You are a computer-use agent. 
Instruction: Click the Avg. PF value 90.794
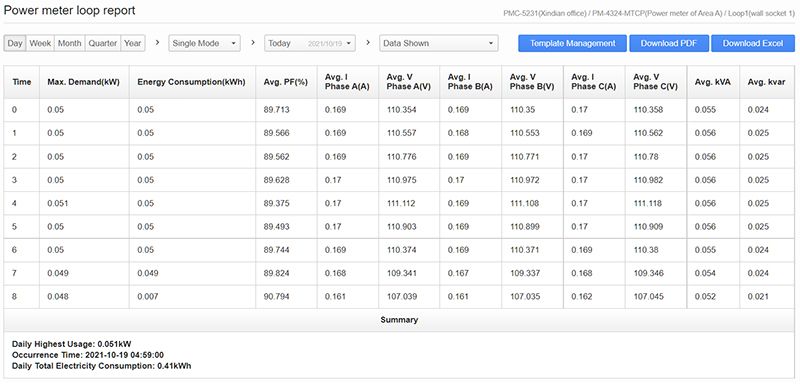(277, 297)
